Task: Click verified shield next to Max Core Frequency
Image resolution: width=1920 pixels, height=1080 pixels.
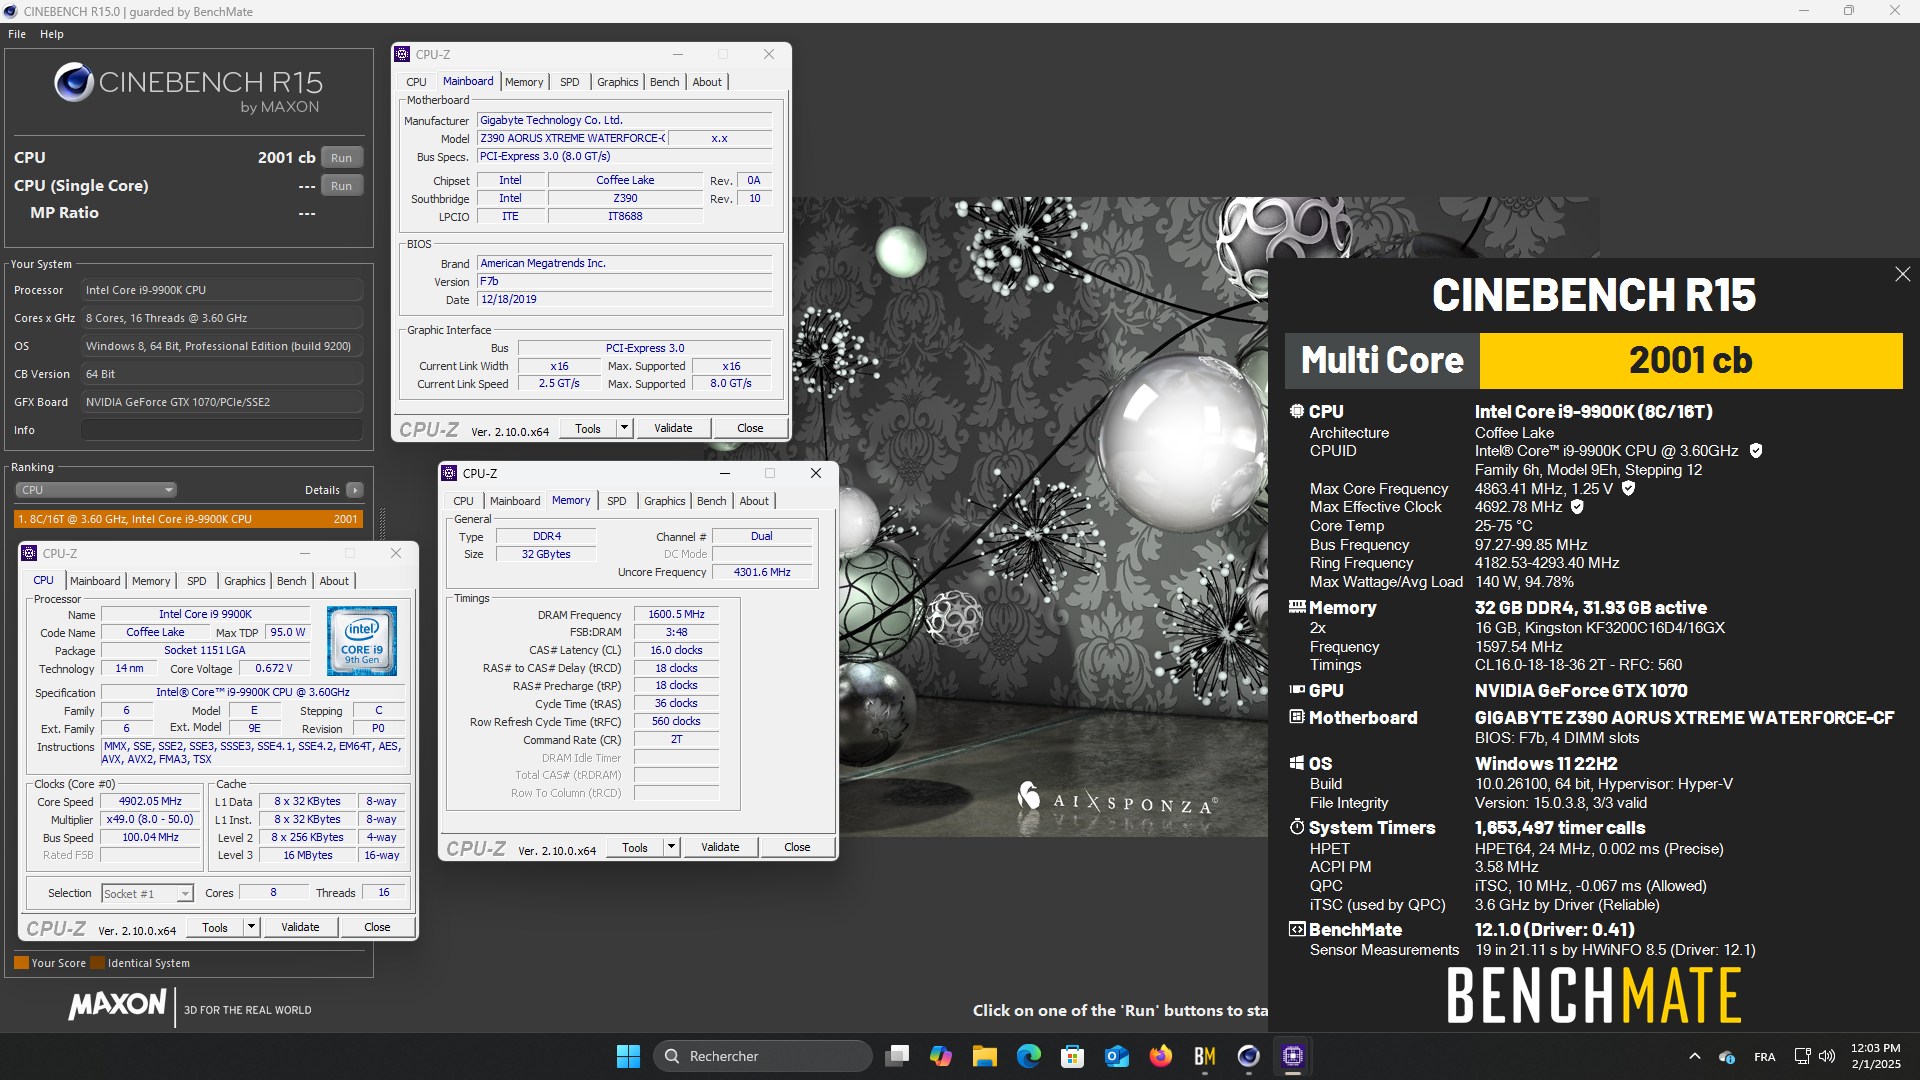Action: tap(1628, 488)
